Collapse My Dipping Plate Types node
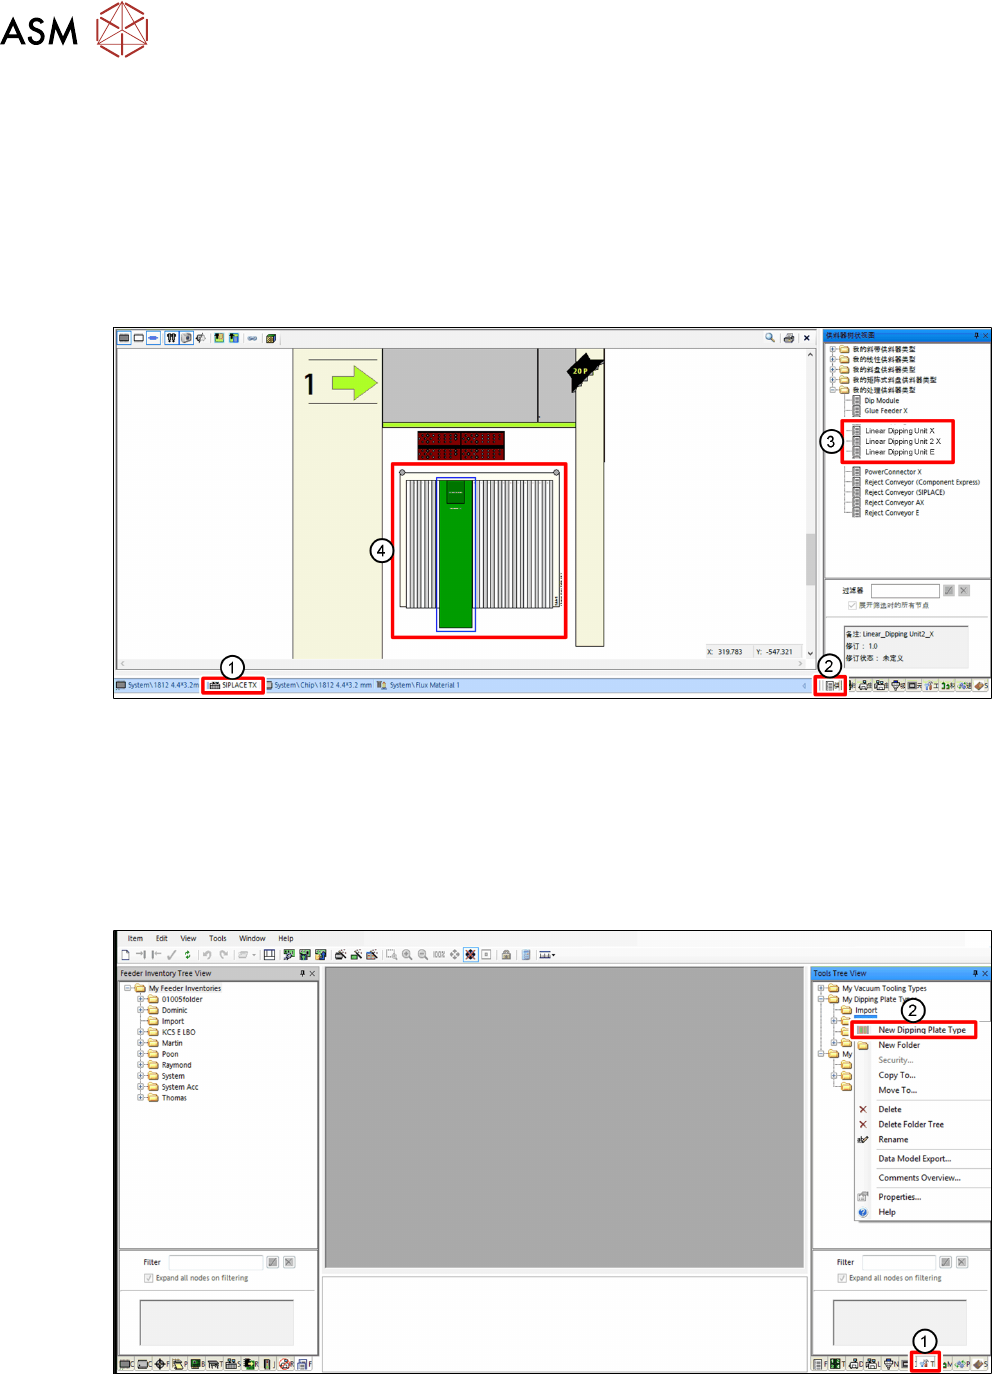 pyautogui.click(x=821, y=999)
